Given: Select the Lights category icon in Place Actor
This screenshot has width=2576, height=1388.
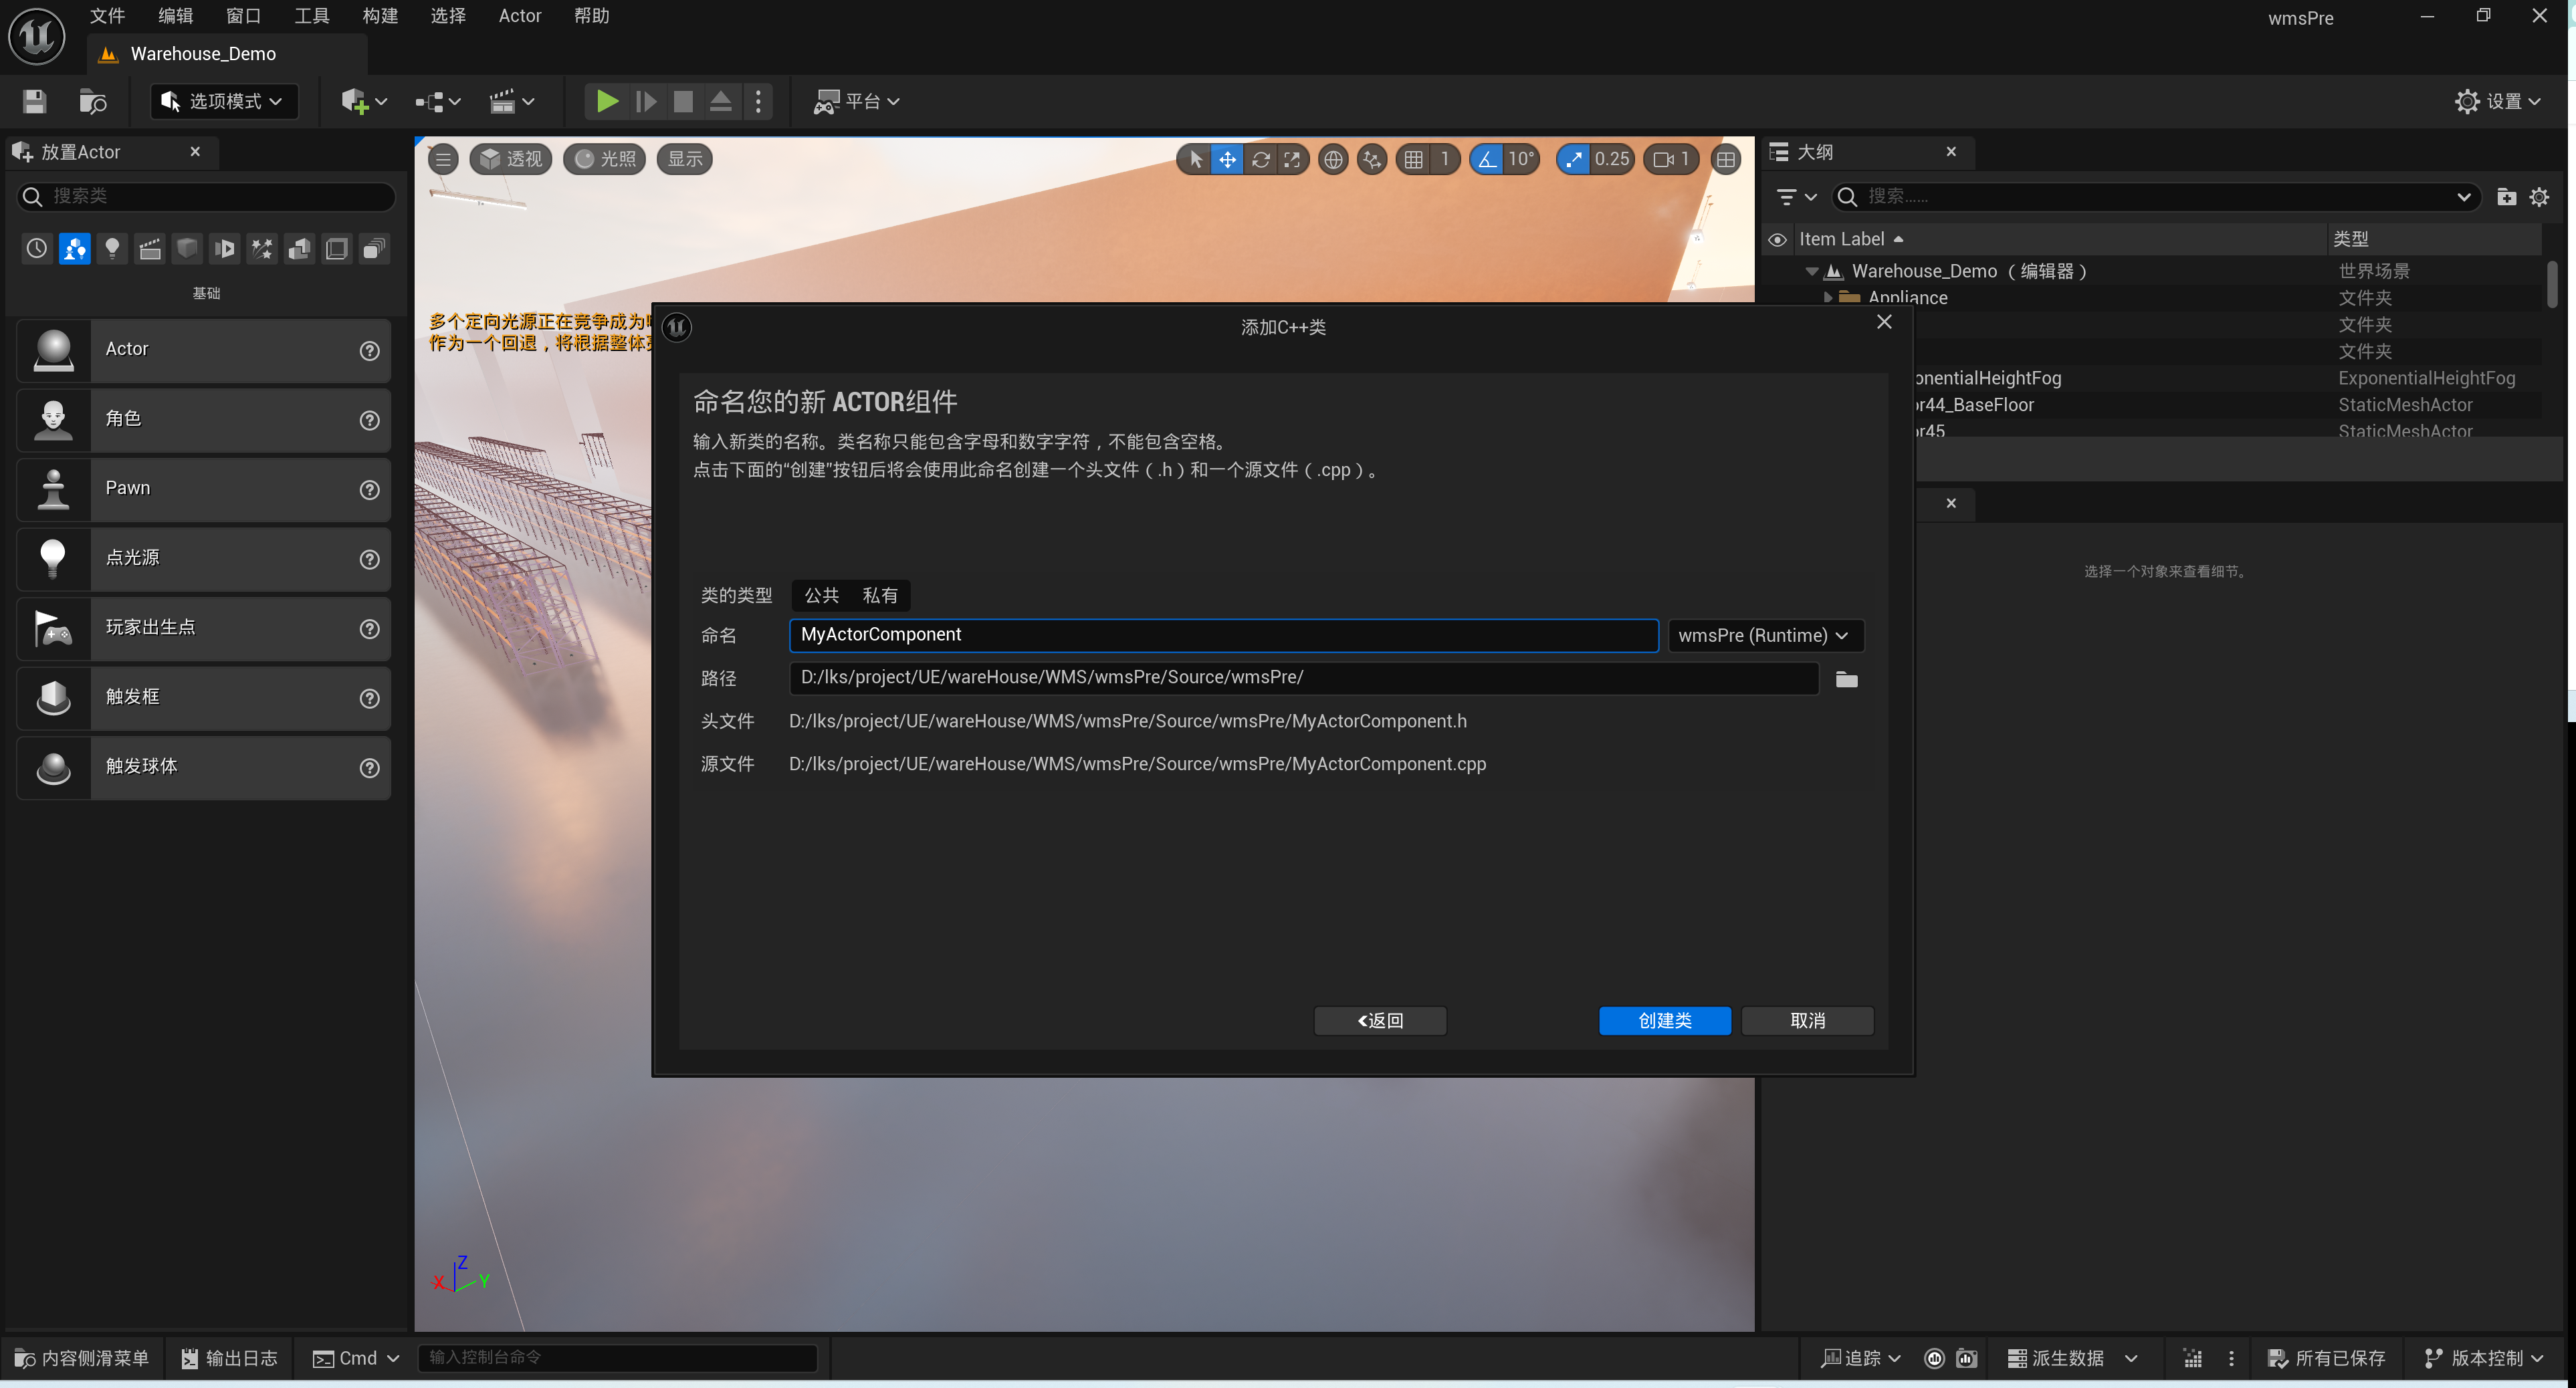Looking at the screenshot, I should (112, 248).
